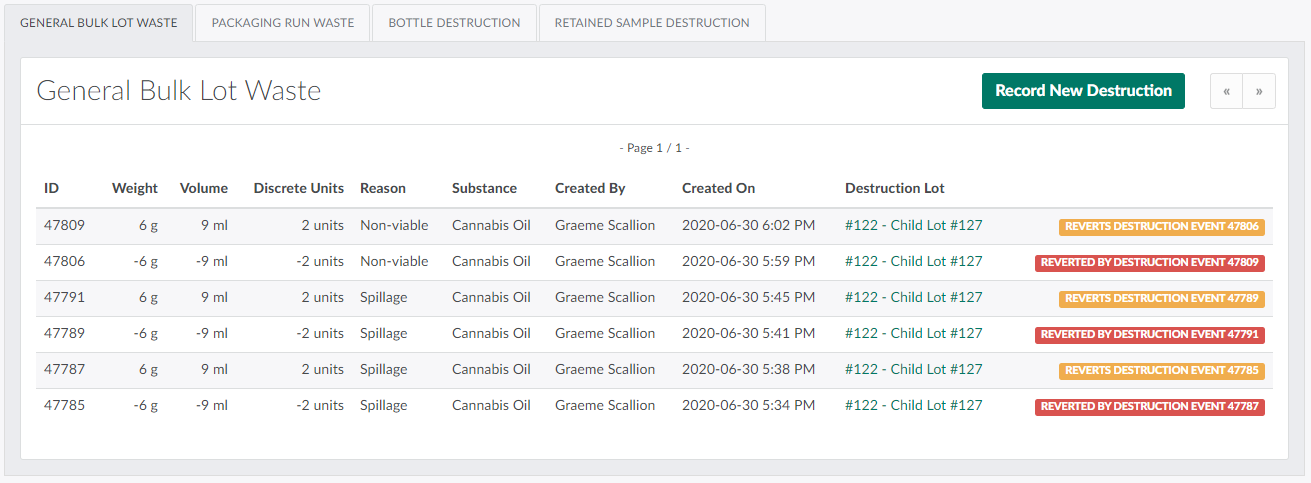1311x483 pixels.
Task: Click the lot link in row 47787
Action: [x=913, y=370]
